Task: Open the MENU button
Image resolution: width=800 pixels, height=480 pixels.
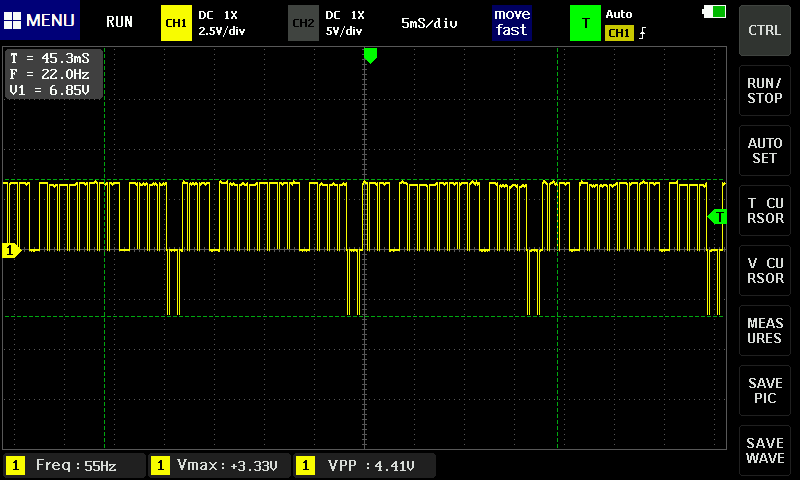Action: coord(39,21)
